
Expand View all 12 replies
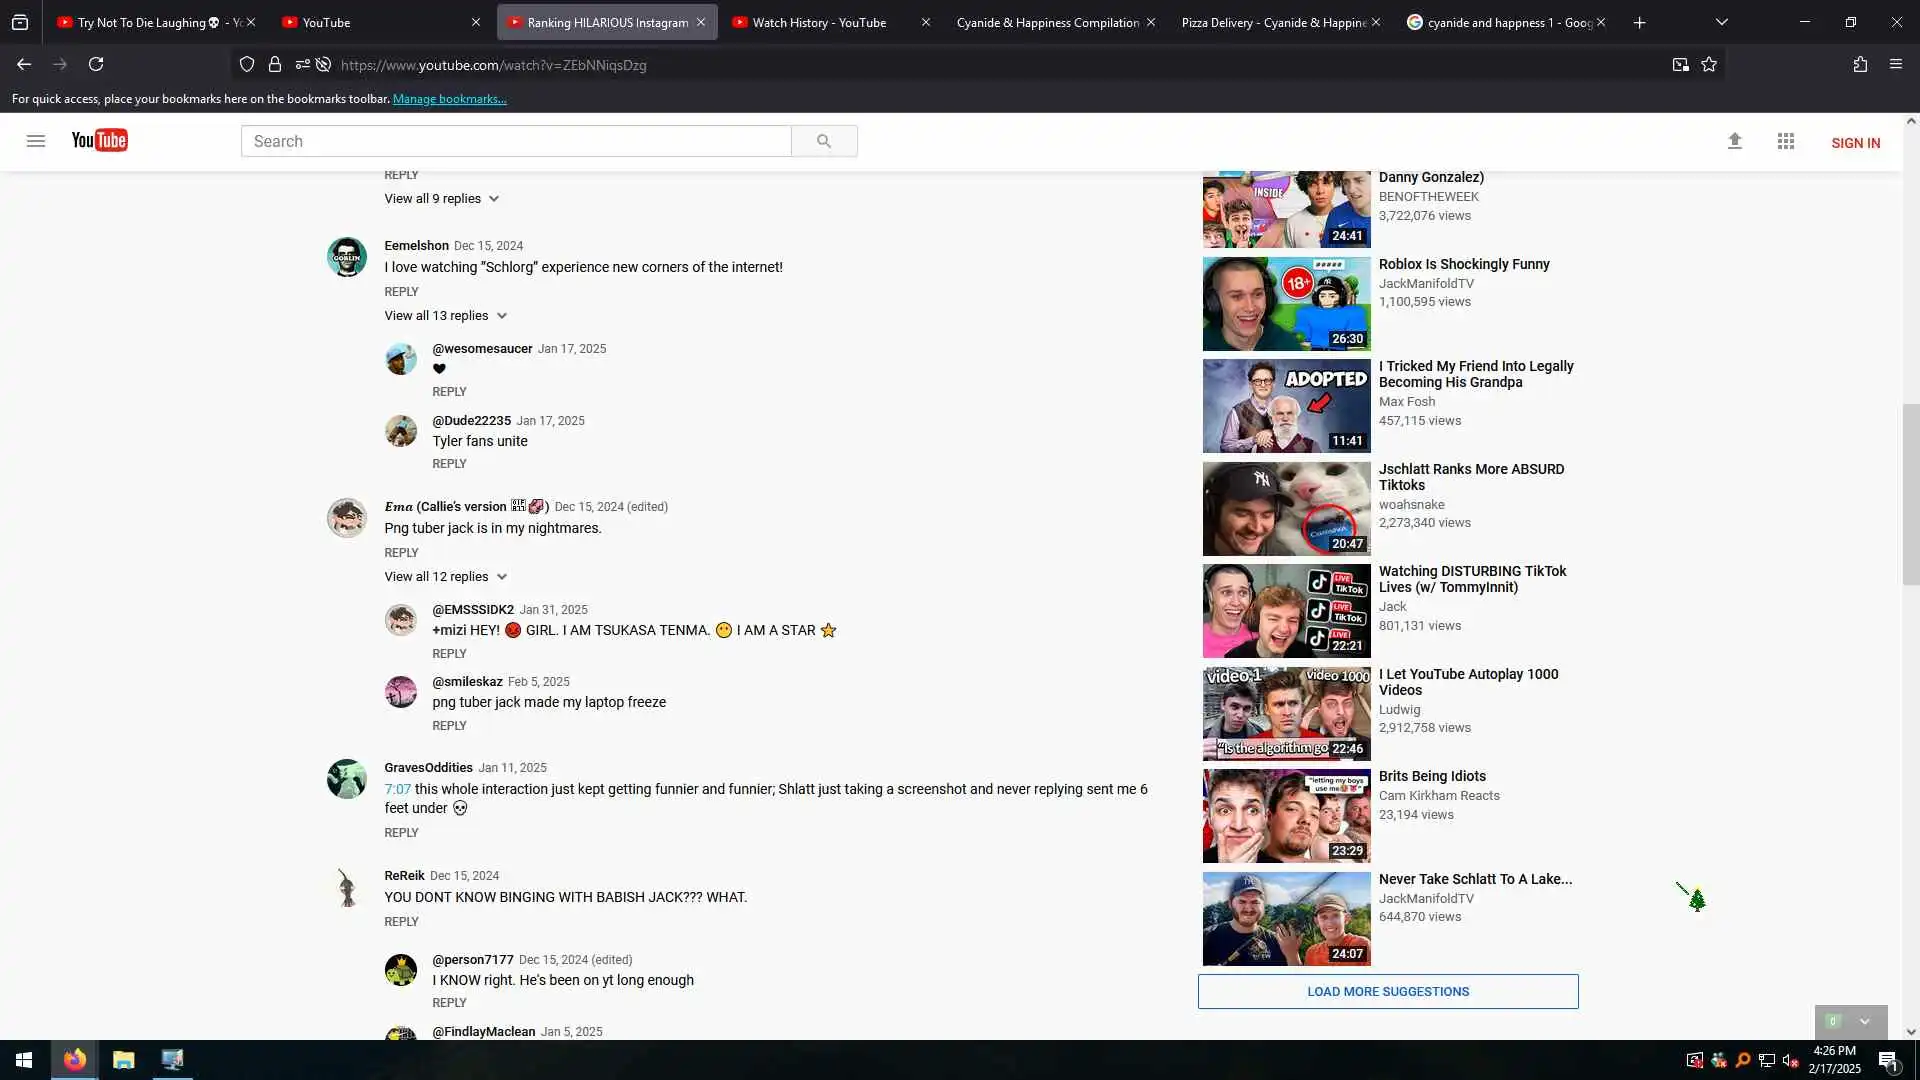445,577
